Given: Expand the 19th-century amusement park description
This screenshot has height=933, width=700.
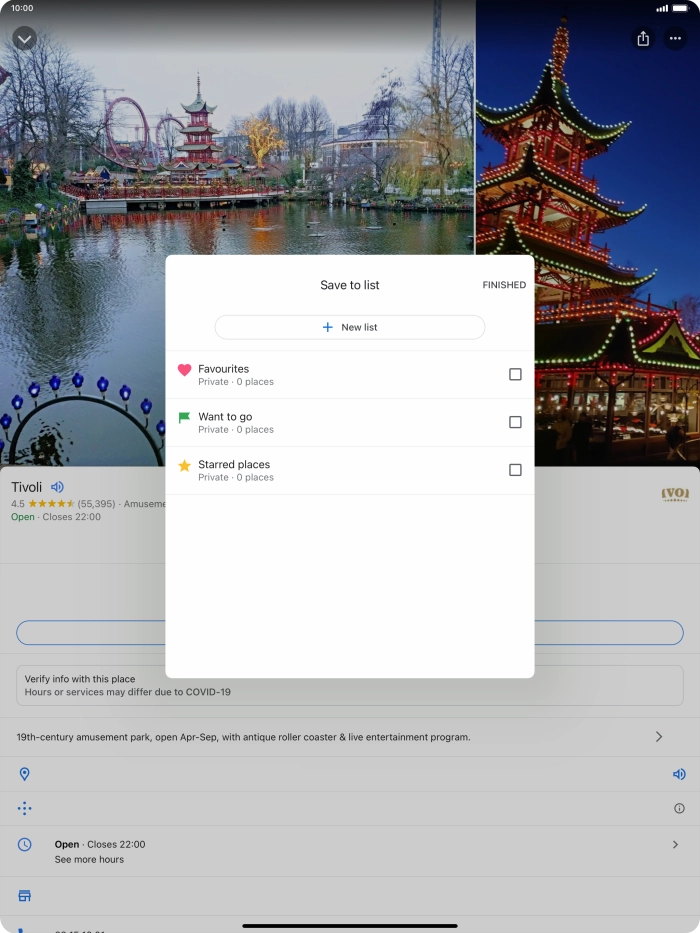Looking at the screenshot, I should click(658, 737).
